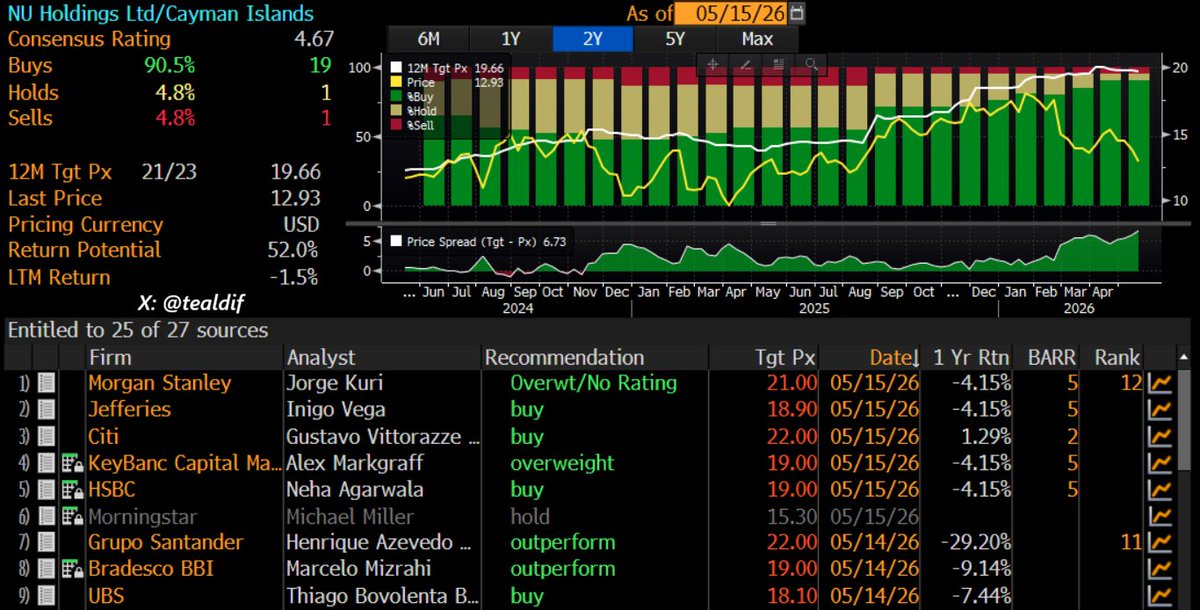Open HSBC research document icon
This screenshot has height=610, width=1200.
pos(46,489)
